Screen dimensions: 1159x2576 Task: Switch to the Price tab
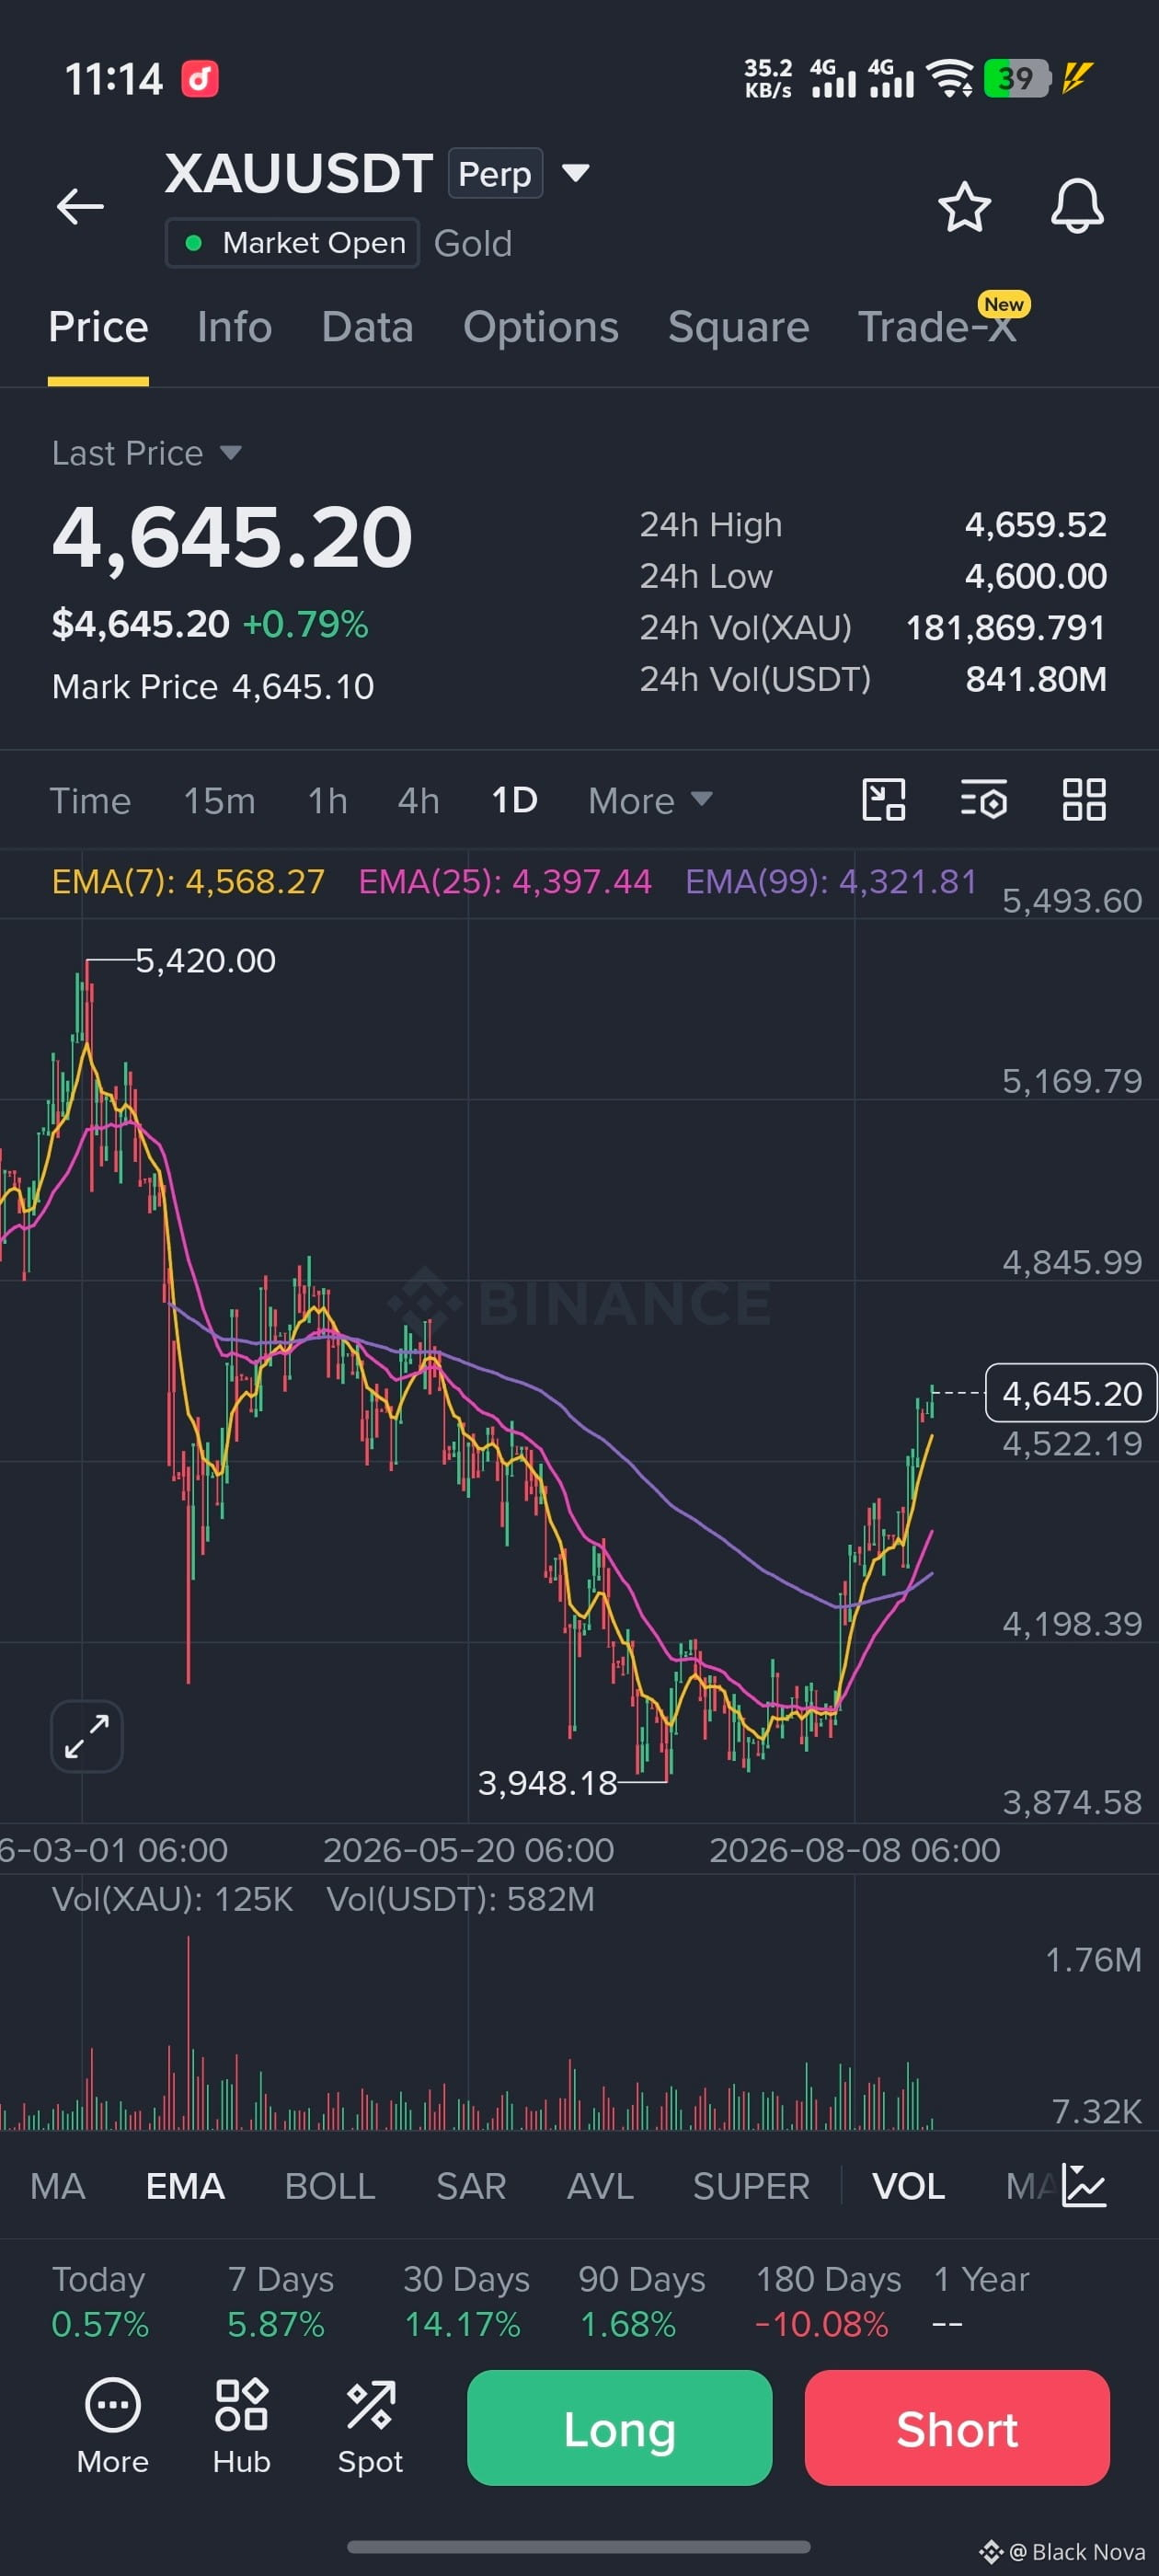coord(98,327)
